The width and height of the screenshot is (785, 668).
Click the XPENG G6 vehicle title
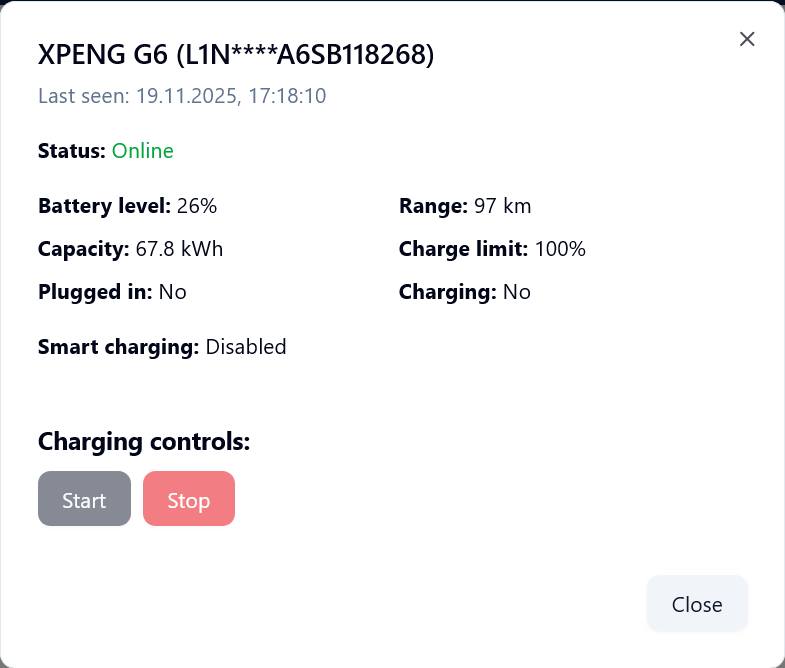coord(236,55)
